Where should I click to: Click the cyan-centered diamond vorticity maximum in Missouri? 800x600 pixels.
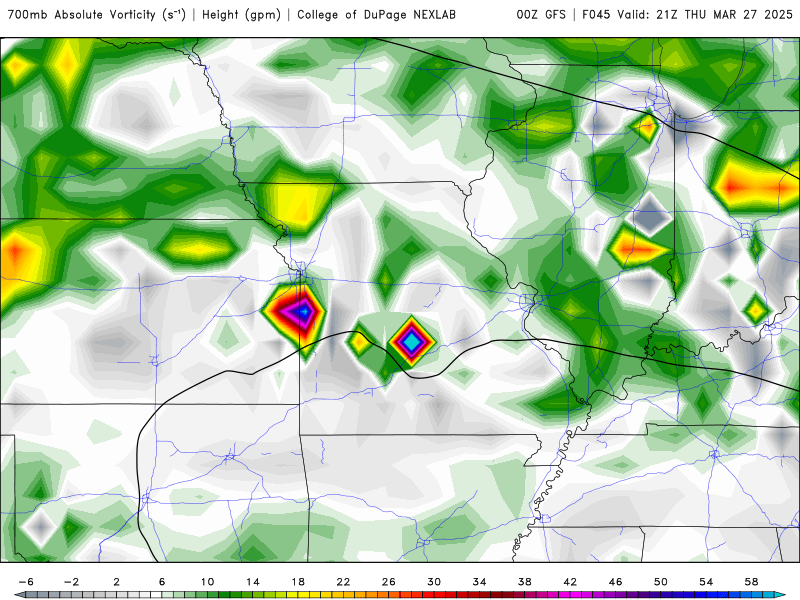coord(411,341)
